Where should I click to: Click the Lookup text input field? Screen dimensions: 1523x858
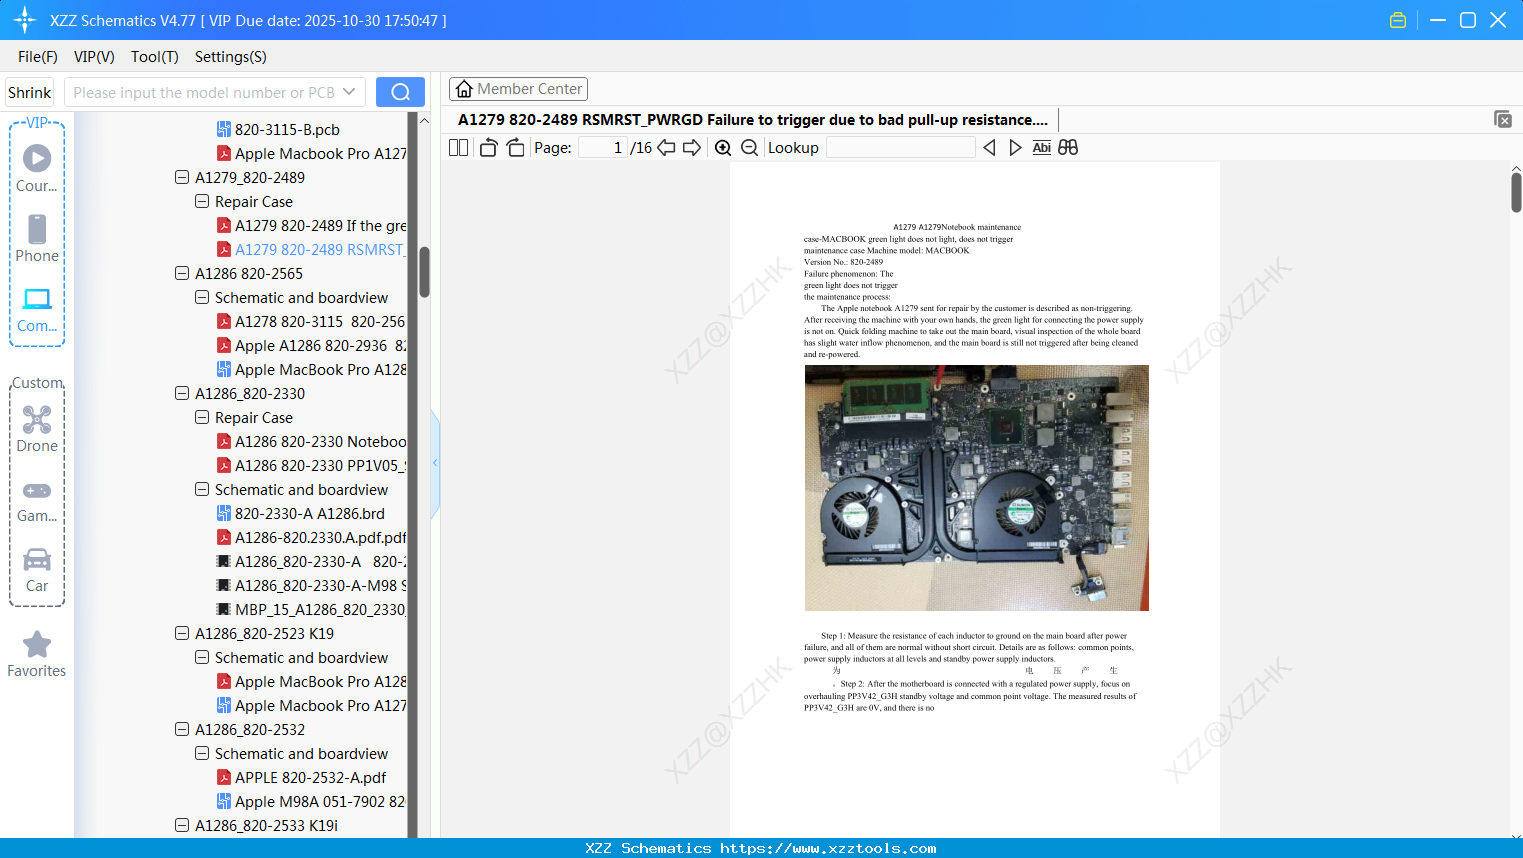click(x=900, y=148)
